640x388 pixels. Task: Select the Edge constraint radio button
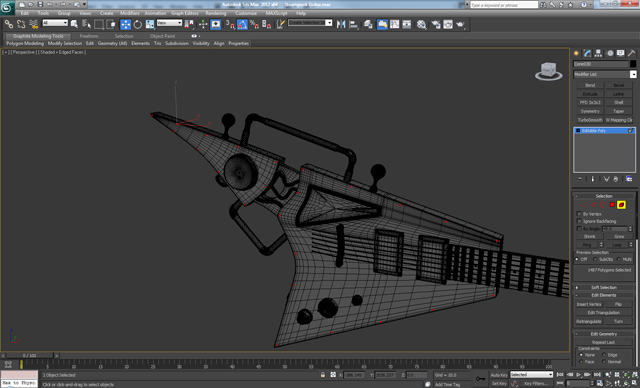(x=604, y=355)
